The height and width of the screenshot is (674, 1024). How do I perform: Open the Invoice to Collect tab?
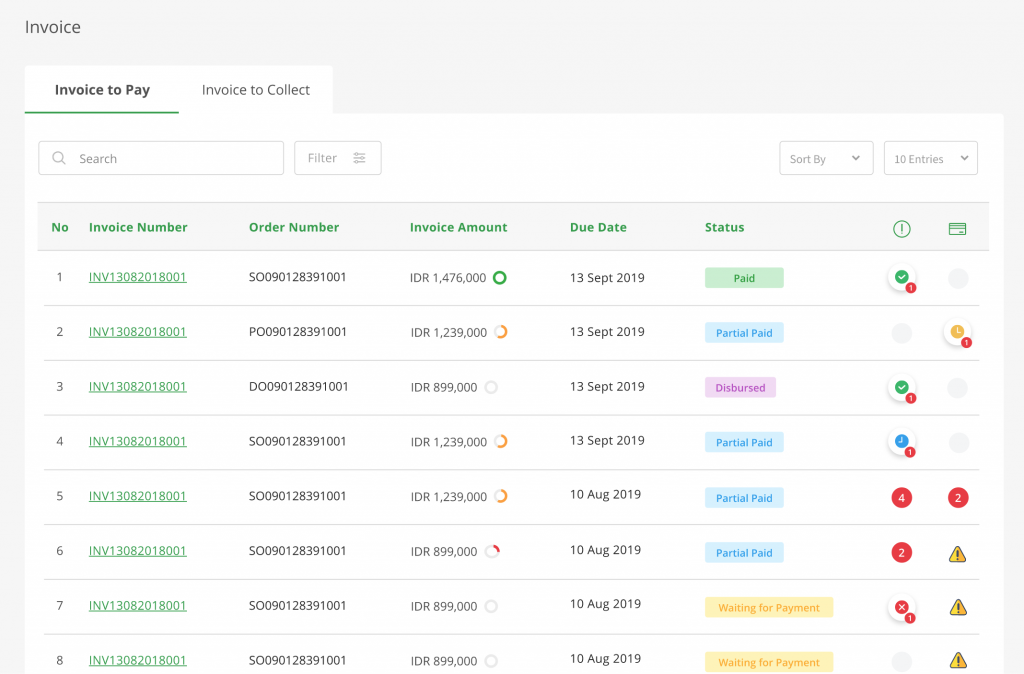[x=255, y=89]
